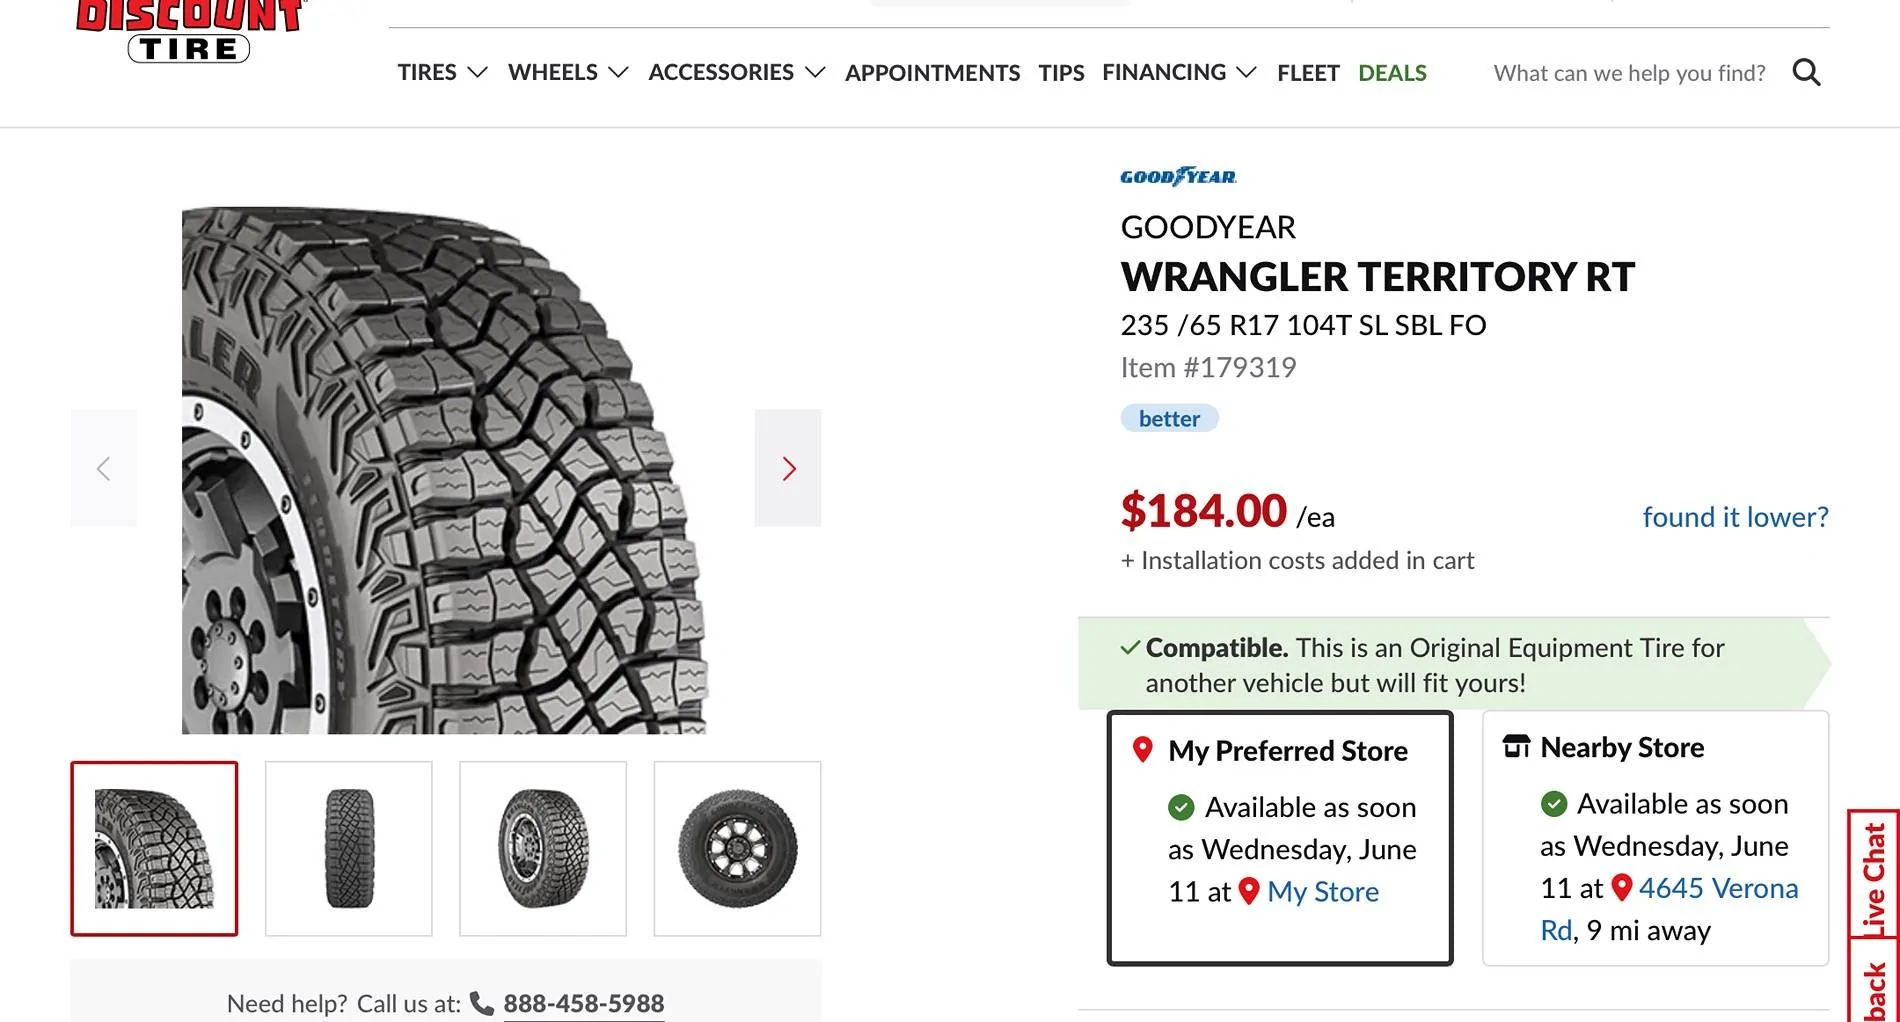Click the search magnifying glass icon
The width and height of the screenshot is (1900, 1022).
[x=1806, y=73]
